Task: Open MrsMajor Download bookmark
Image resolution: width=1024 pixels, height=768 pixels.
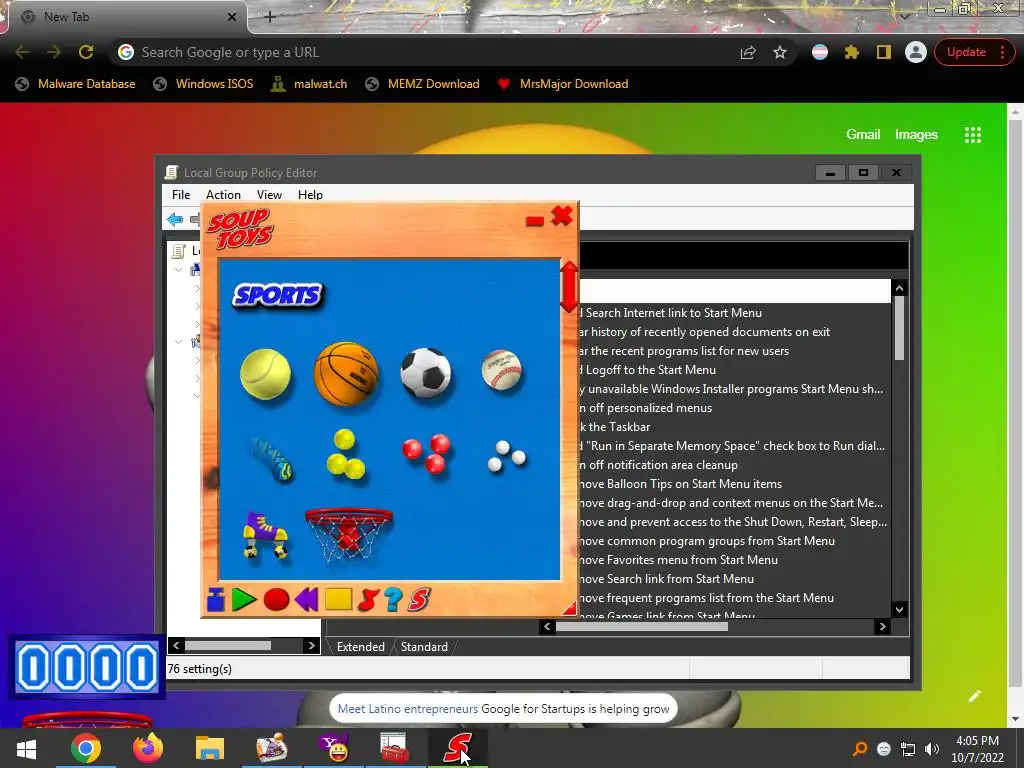Action: point(563,84)
